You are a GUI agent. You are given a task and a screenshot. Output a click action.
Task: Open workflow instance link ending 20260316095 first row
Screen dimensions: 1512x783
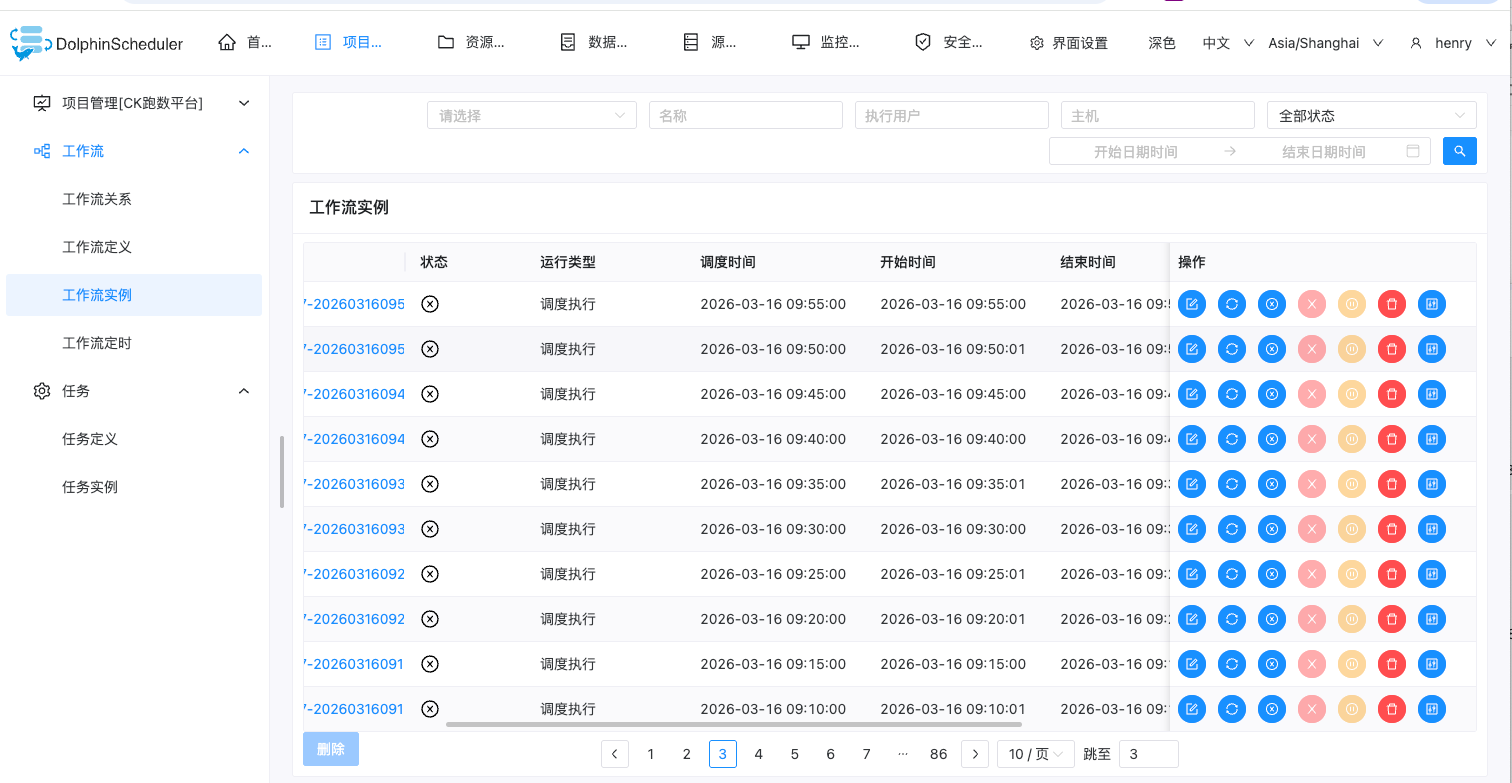point(354,304)
